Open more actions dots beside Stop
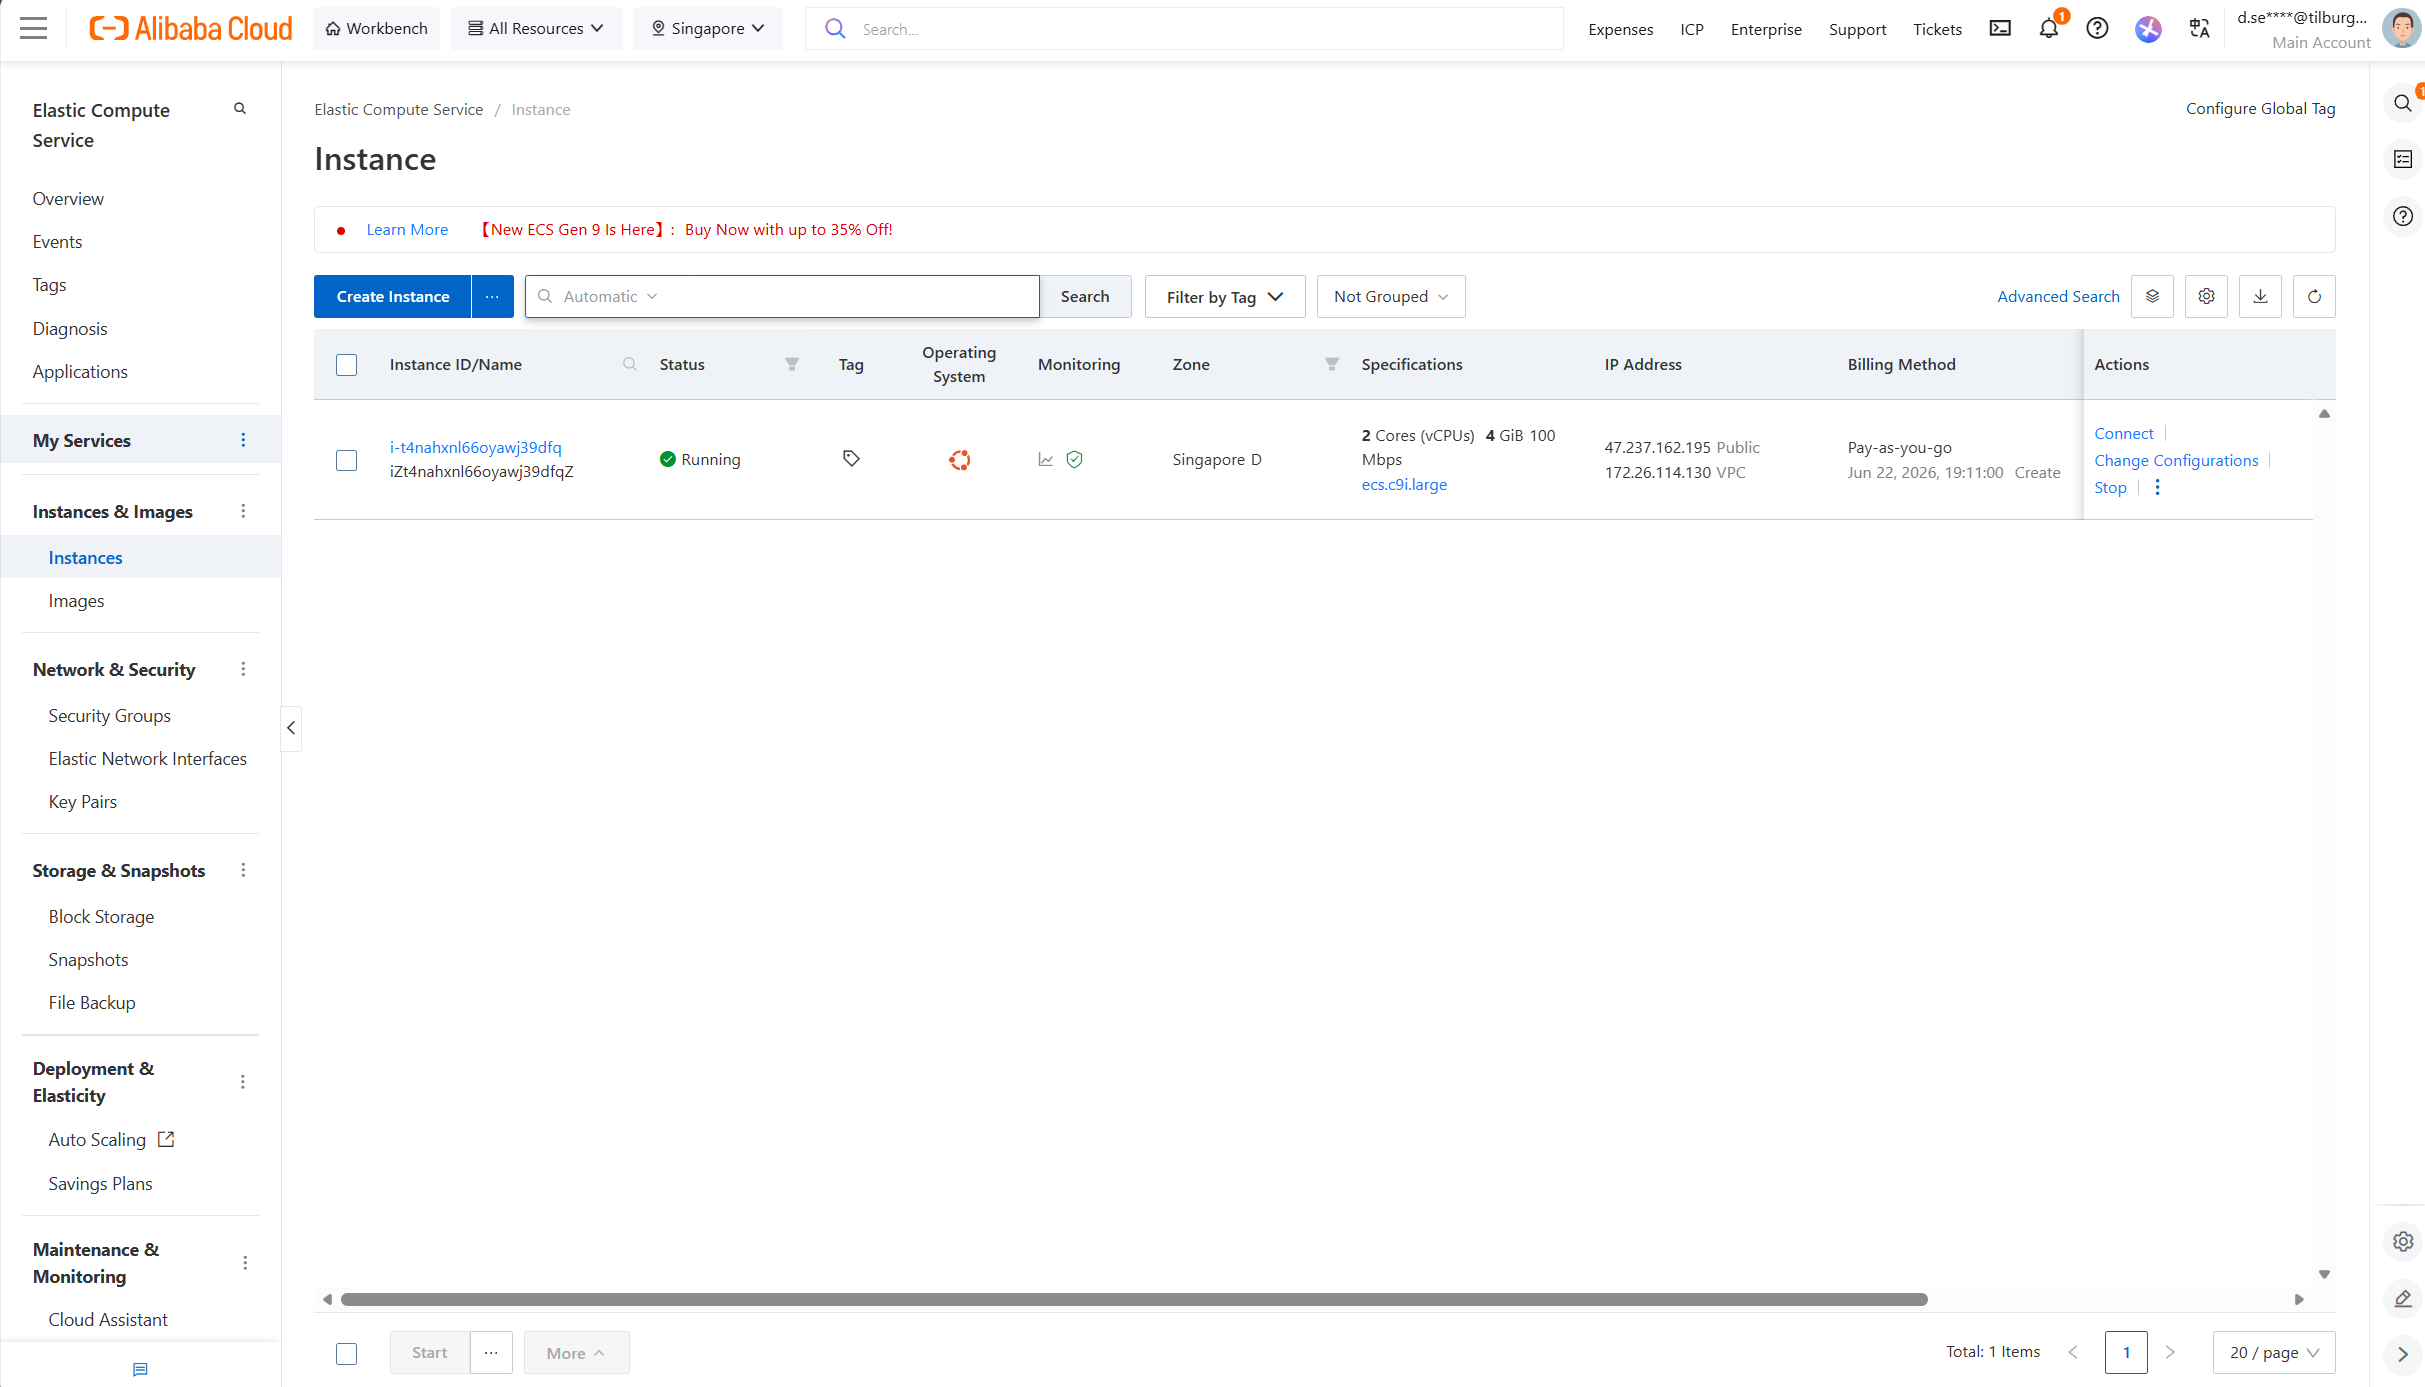 pyautogui.click(x=2157, y=487)
